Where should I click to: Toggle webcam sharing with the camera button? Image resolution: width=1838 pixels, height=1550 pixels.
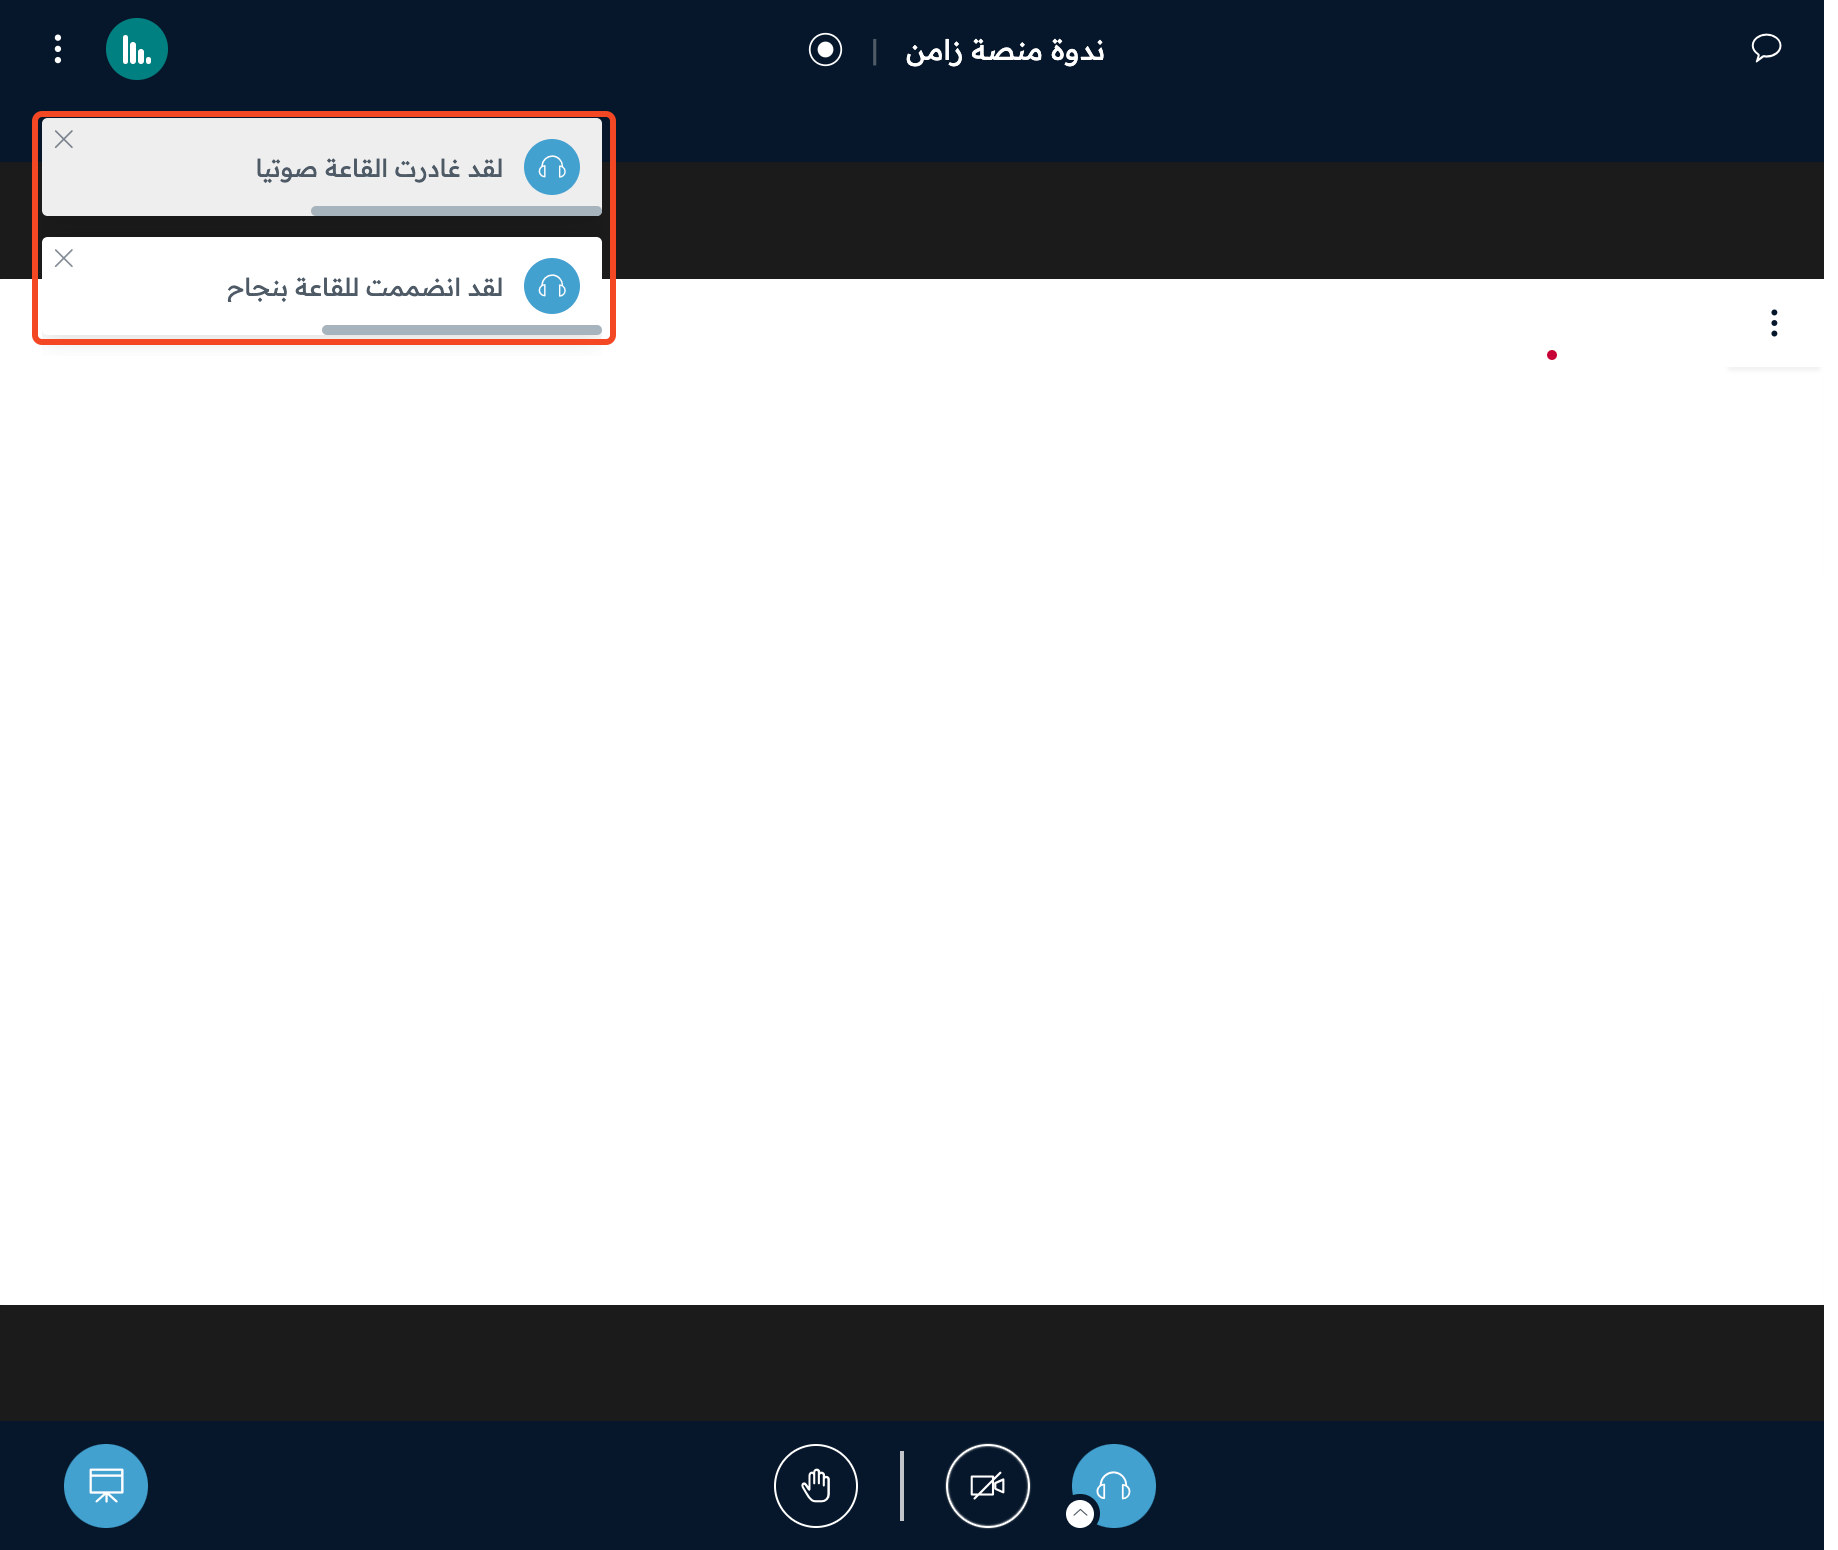988,1486
